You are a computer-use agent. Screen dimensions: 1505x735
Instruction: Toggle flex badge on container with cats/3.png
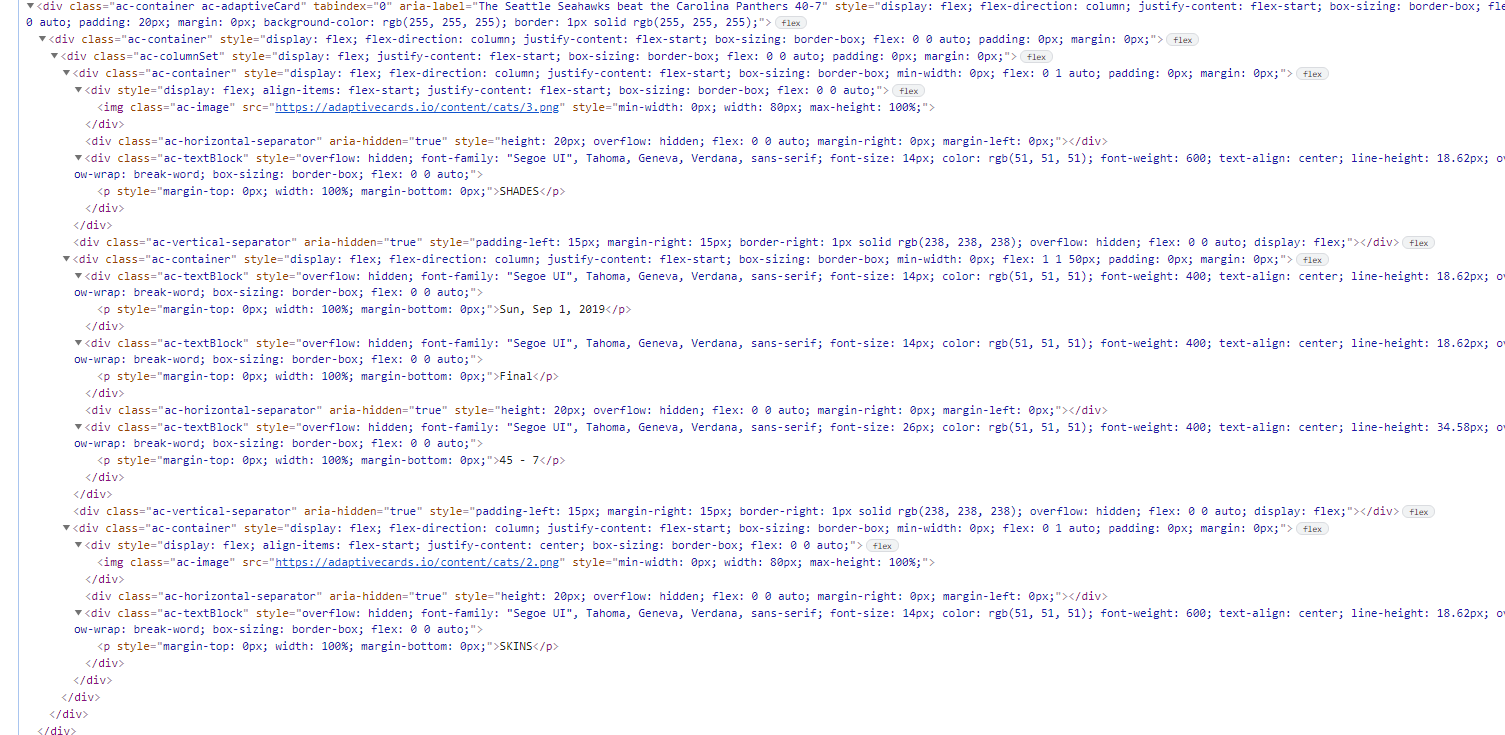click(1312, 74)
